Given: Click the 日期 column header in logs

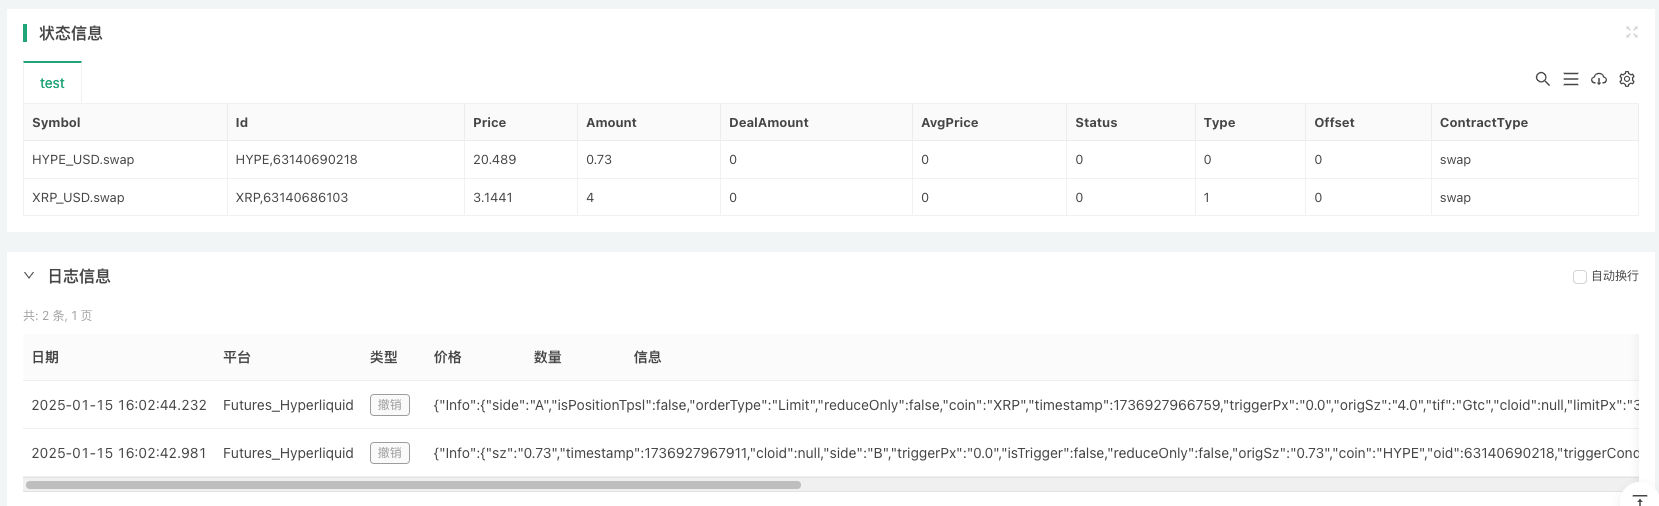Looking at the screenshot, I should tap(45, 357).
